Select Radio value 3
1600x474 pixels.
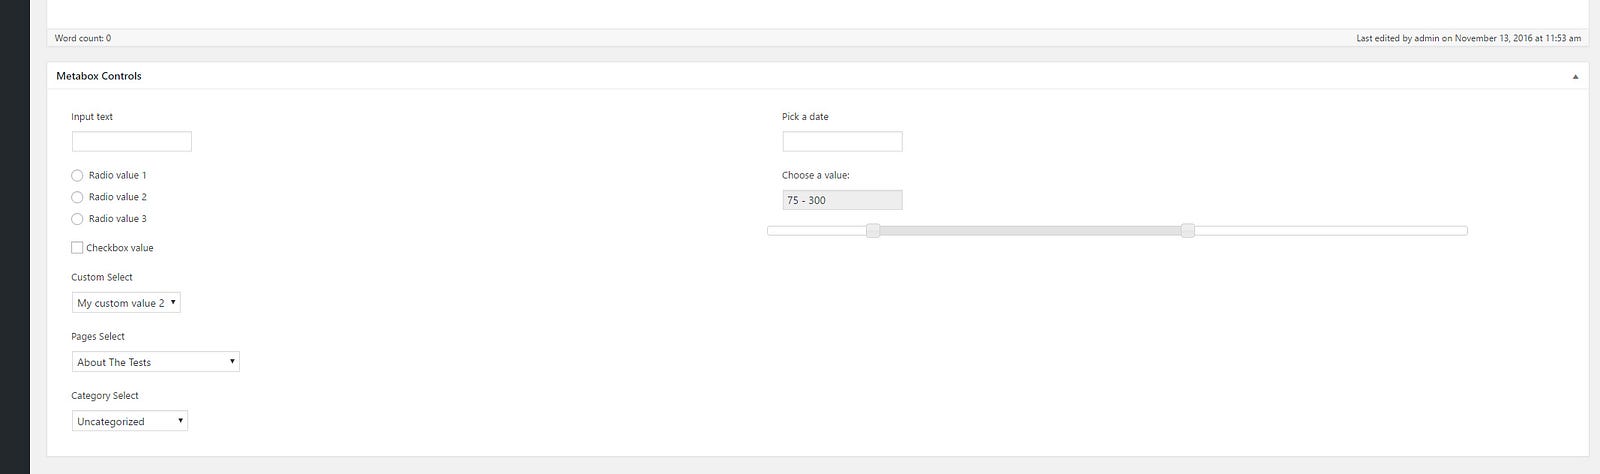[77, 219]
